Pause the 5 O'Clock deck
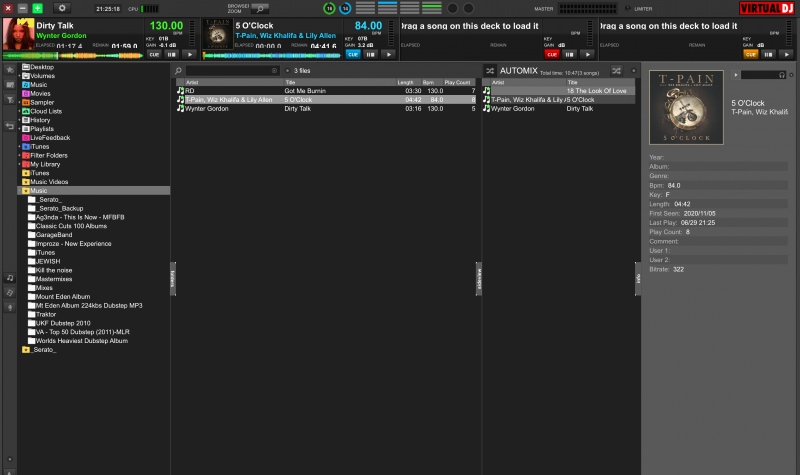800x475 pixels. coord(370,54)
